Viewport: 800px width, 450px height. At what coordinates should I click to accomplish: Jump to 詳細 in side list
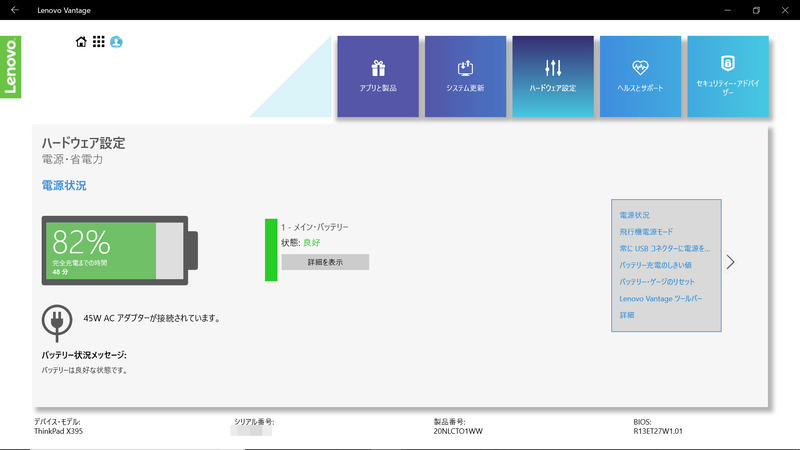pos(627,315)
